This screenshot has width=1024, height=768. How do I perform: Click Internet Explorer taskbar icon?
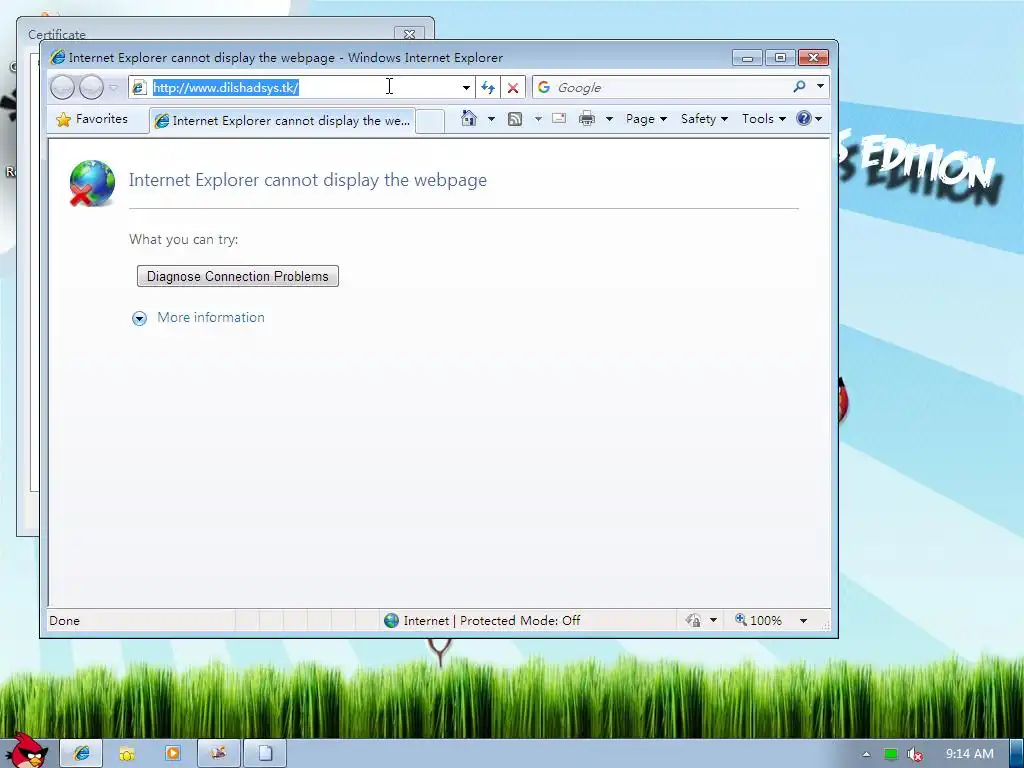[x=82, y=753]
